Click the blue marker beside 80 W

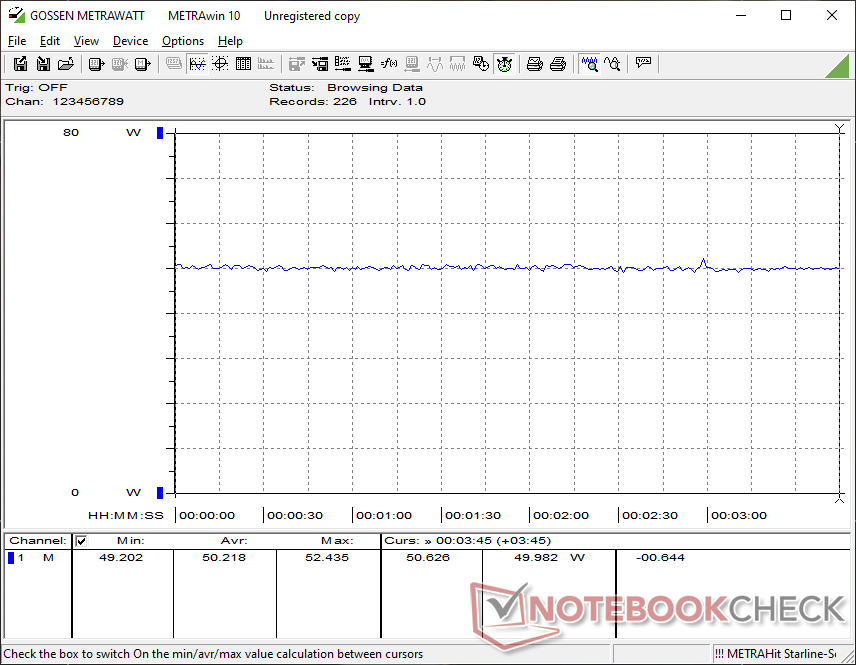[159, 133]
